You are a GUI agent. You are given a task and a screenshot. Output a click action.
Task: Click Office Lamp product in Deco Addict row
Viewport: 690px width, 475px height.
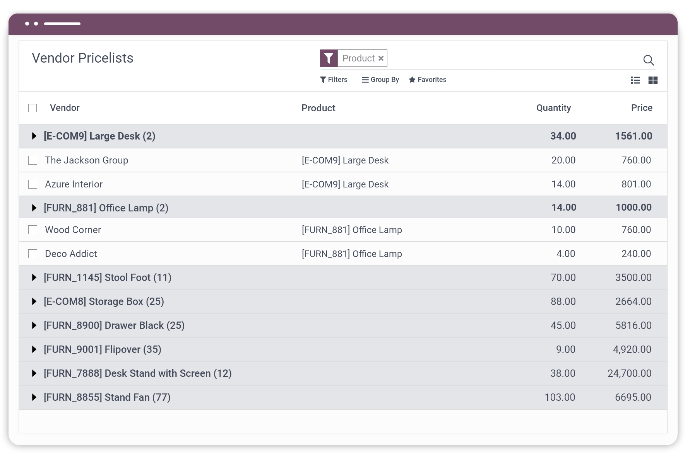click(x=352, y=254)
